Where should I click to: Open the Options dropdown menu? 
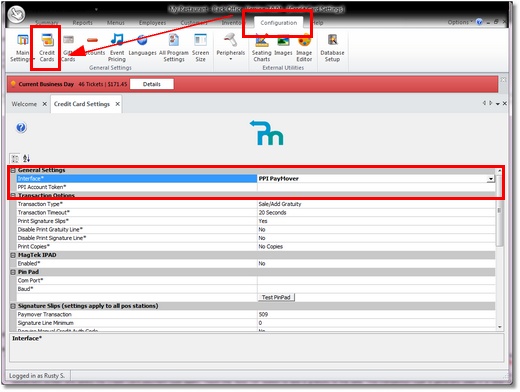(x=460, y=22)
